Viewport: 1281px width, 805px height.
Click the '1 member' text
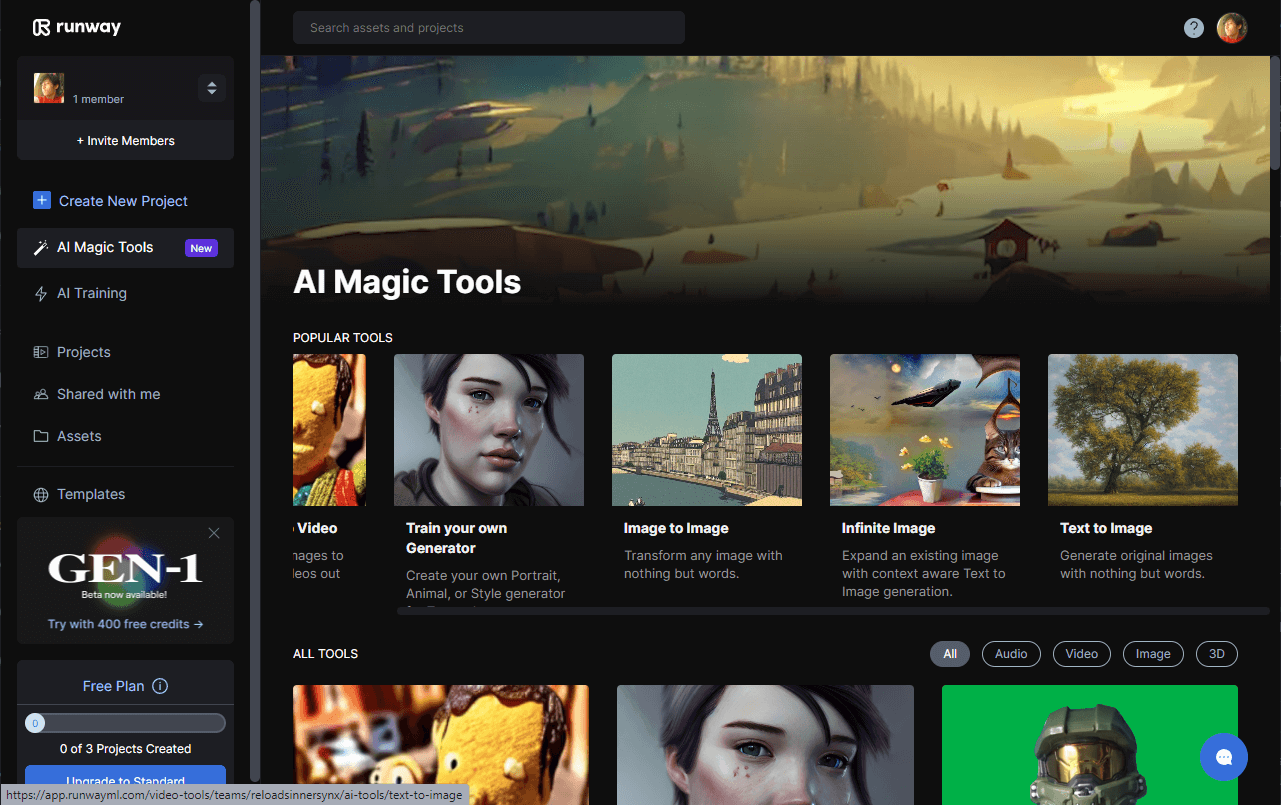click(x=99, y=100)
